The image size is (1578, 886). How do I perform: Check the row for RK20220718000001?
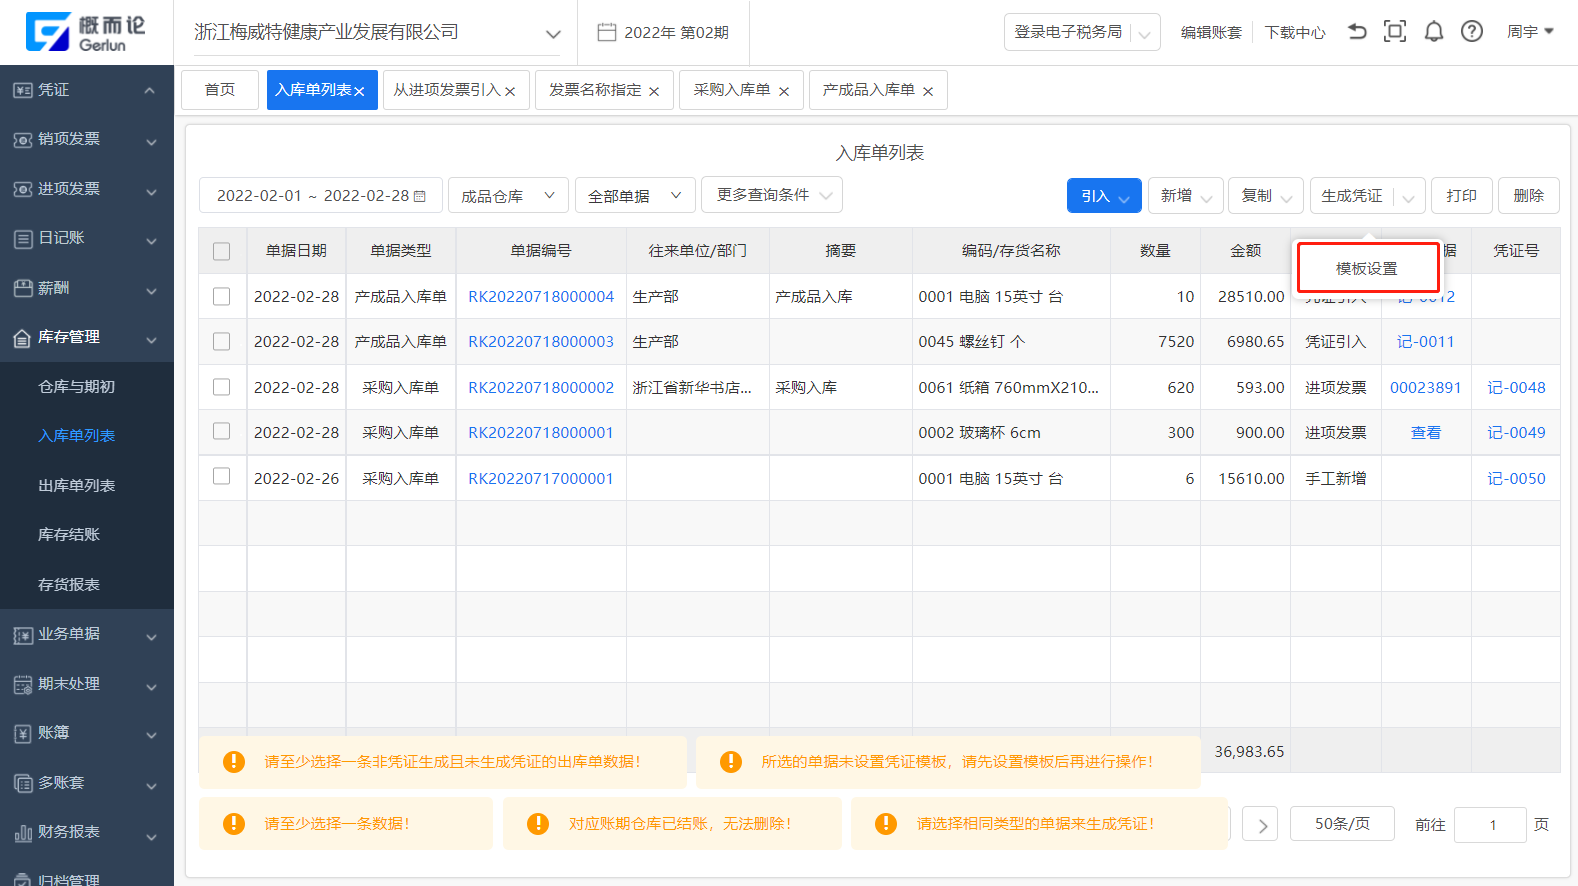(222, 431)
